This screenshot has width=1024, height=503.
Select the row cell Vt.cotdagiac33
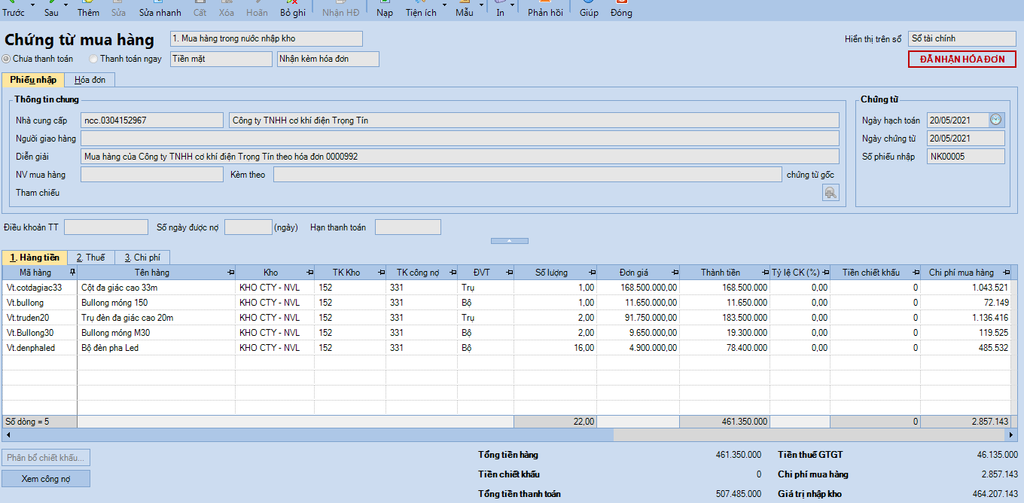40,287
